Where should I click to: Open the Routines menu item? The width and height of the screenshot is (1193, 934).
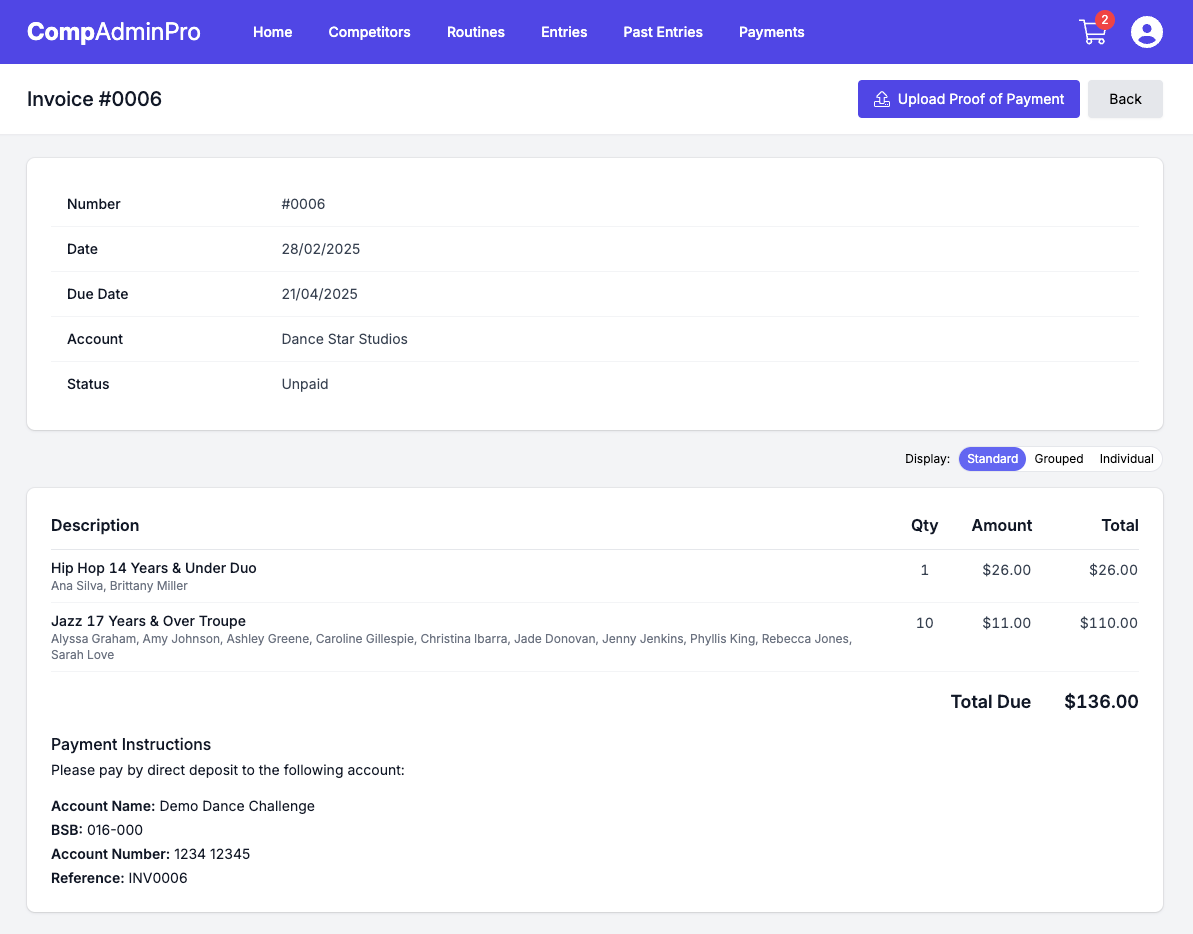(x=476, y=32)
